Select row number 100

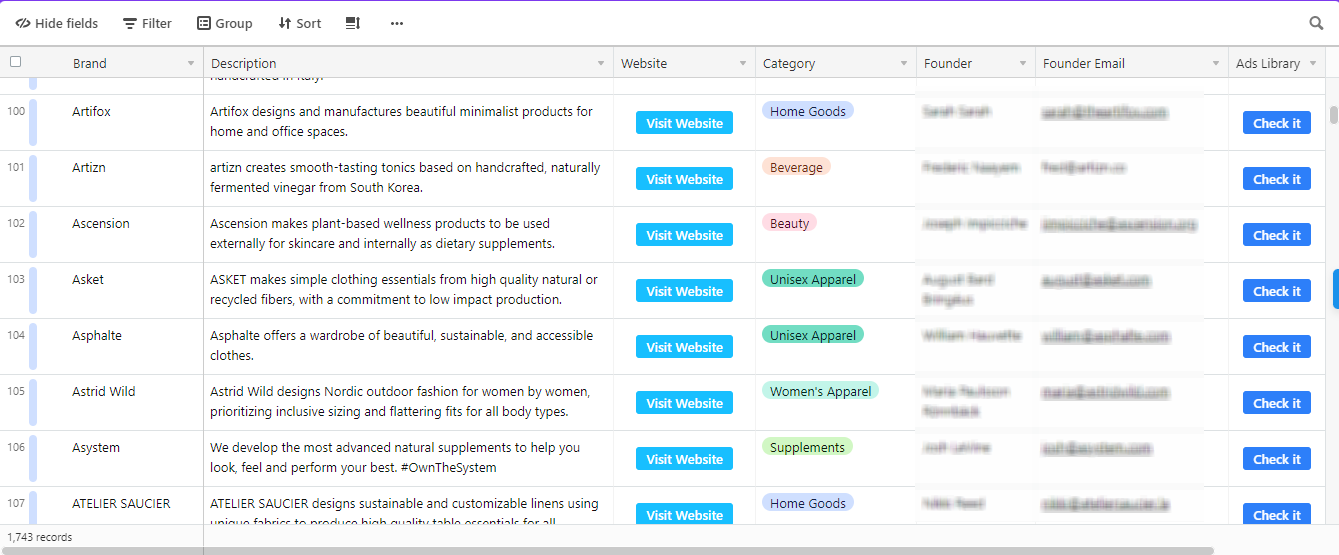(16, 111)
